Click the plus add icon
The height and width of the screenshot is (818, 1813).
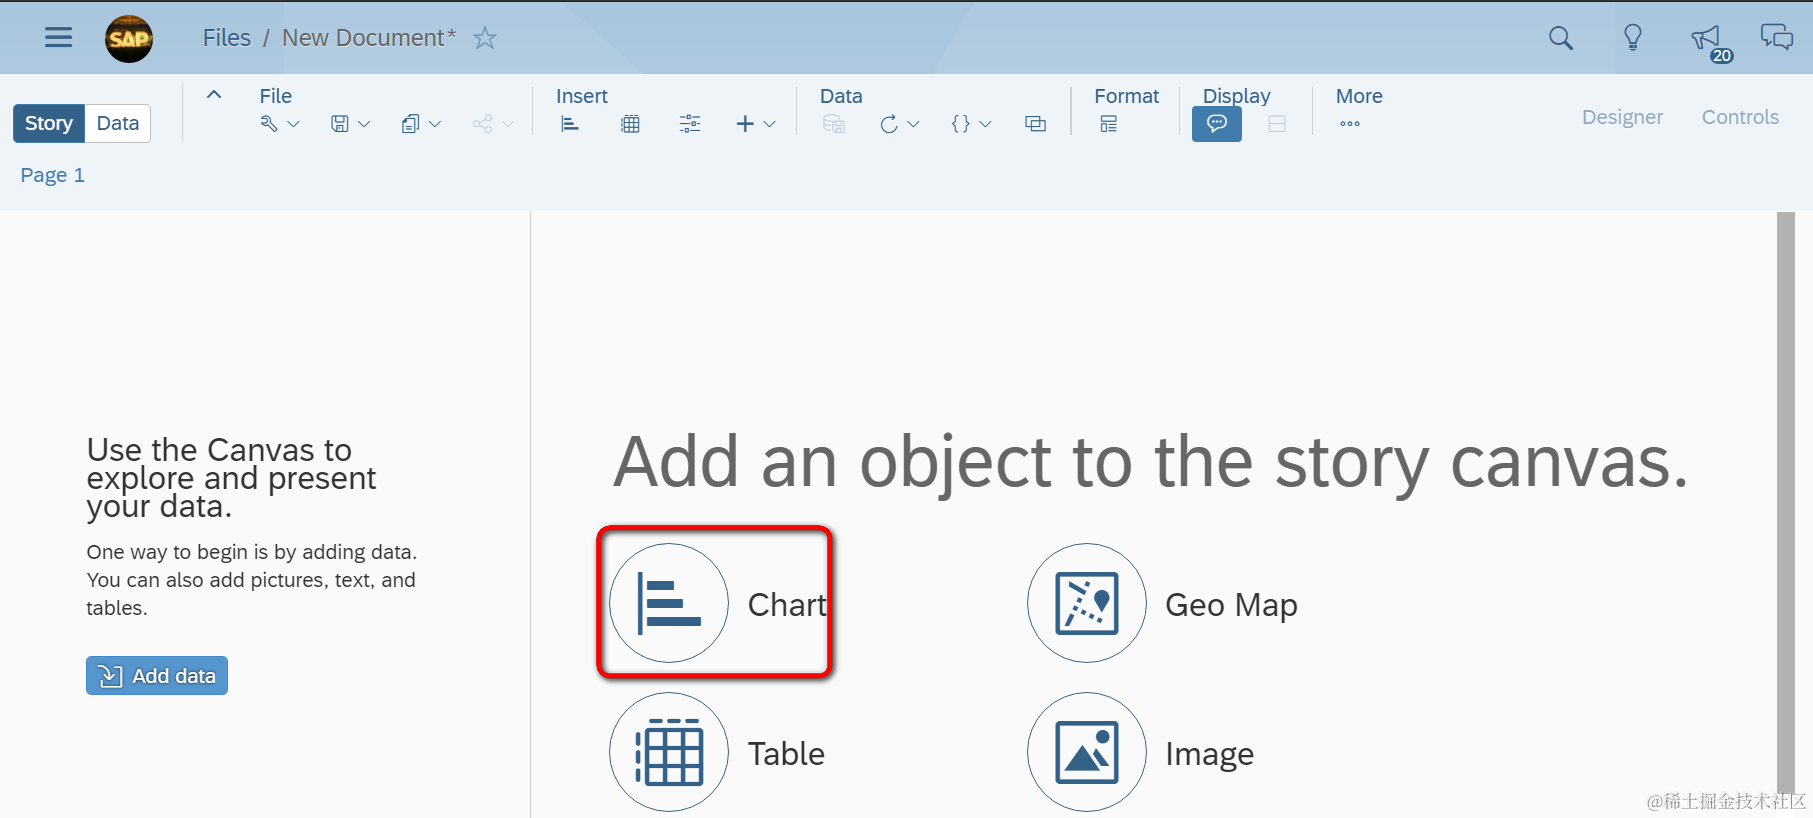(745, 124)
